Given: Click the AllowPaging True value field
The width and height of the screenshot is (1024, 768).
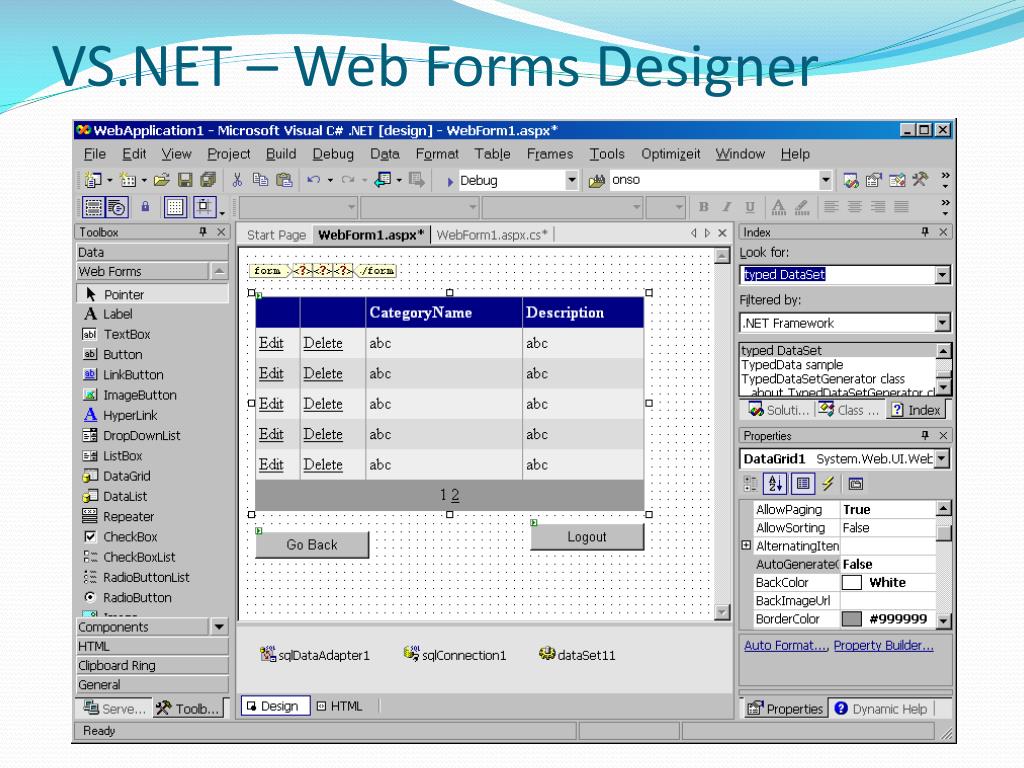Looking at the screenshot, I should [888, 509].
